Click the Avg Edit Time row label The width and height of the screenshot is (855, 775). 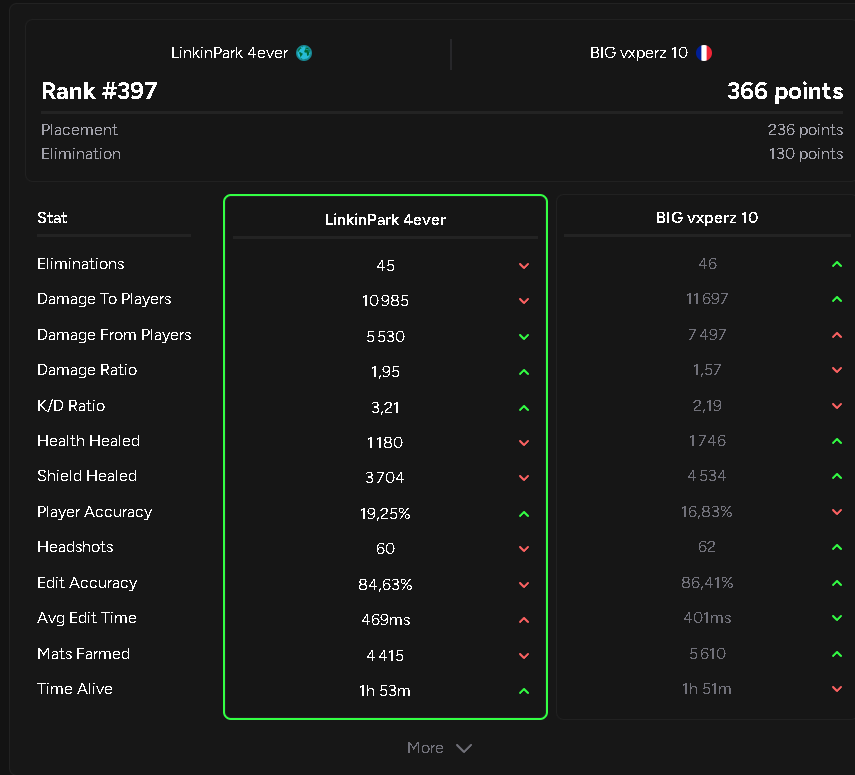coord(87,618)
